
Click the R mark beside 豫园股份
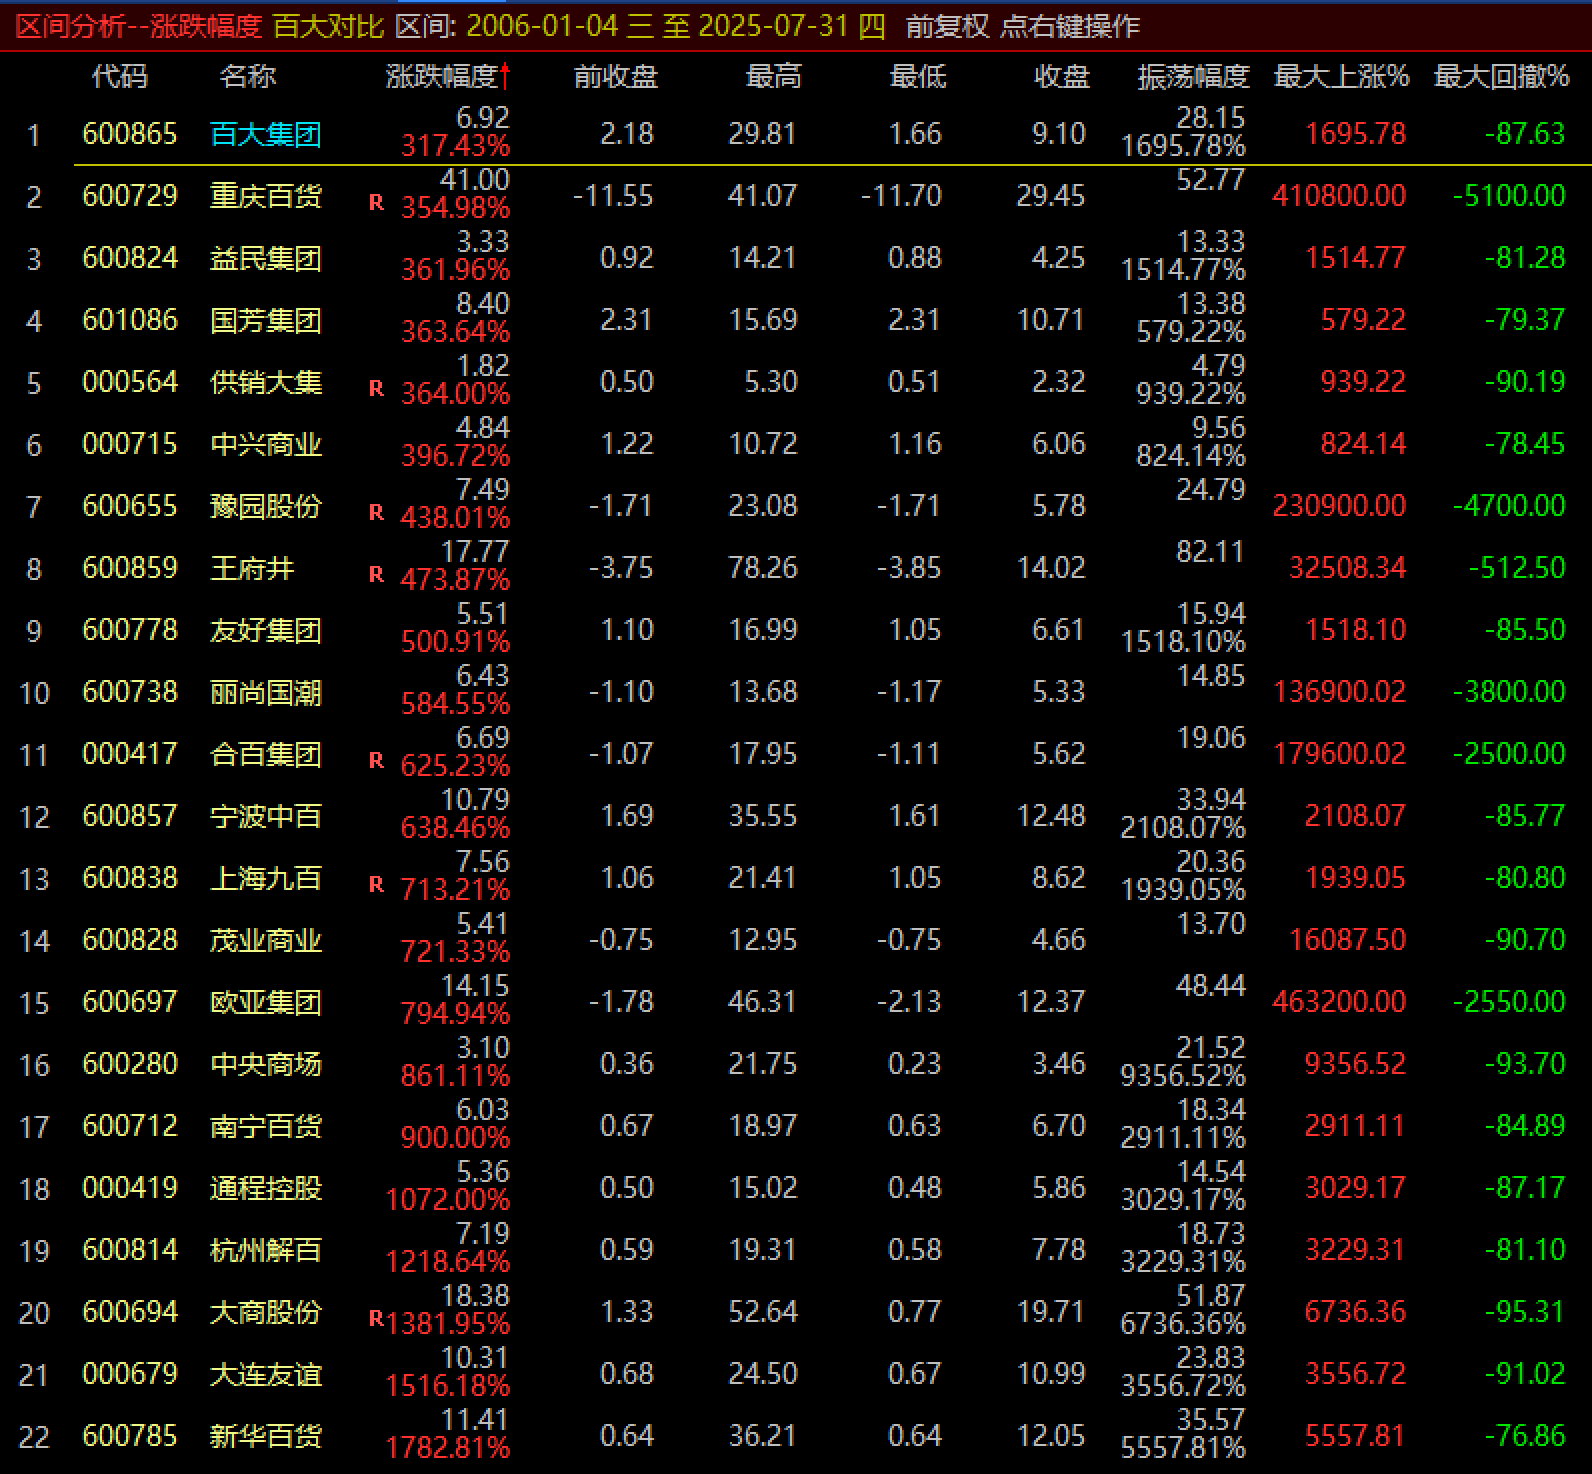tap(376, 513)
